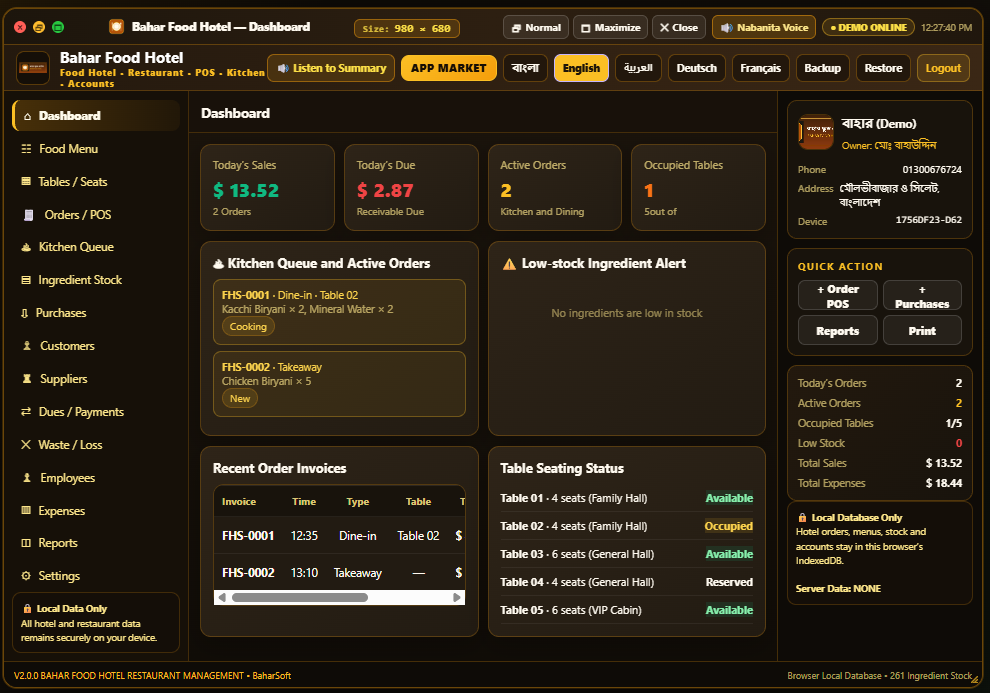The image size is (990, 693).
Task: Click the Dashboard home icon in sidebar
Action: click(x=27, y=116)
